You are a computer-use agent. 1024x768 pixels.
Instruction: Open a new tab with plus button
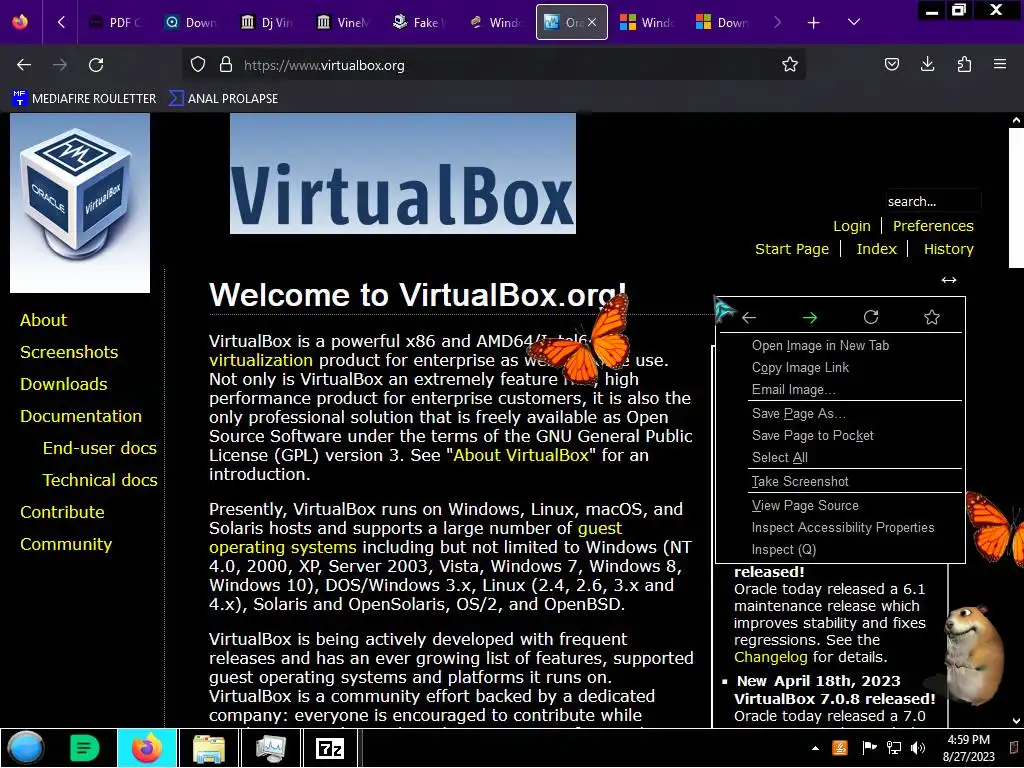coord(813,23)
